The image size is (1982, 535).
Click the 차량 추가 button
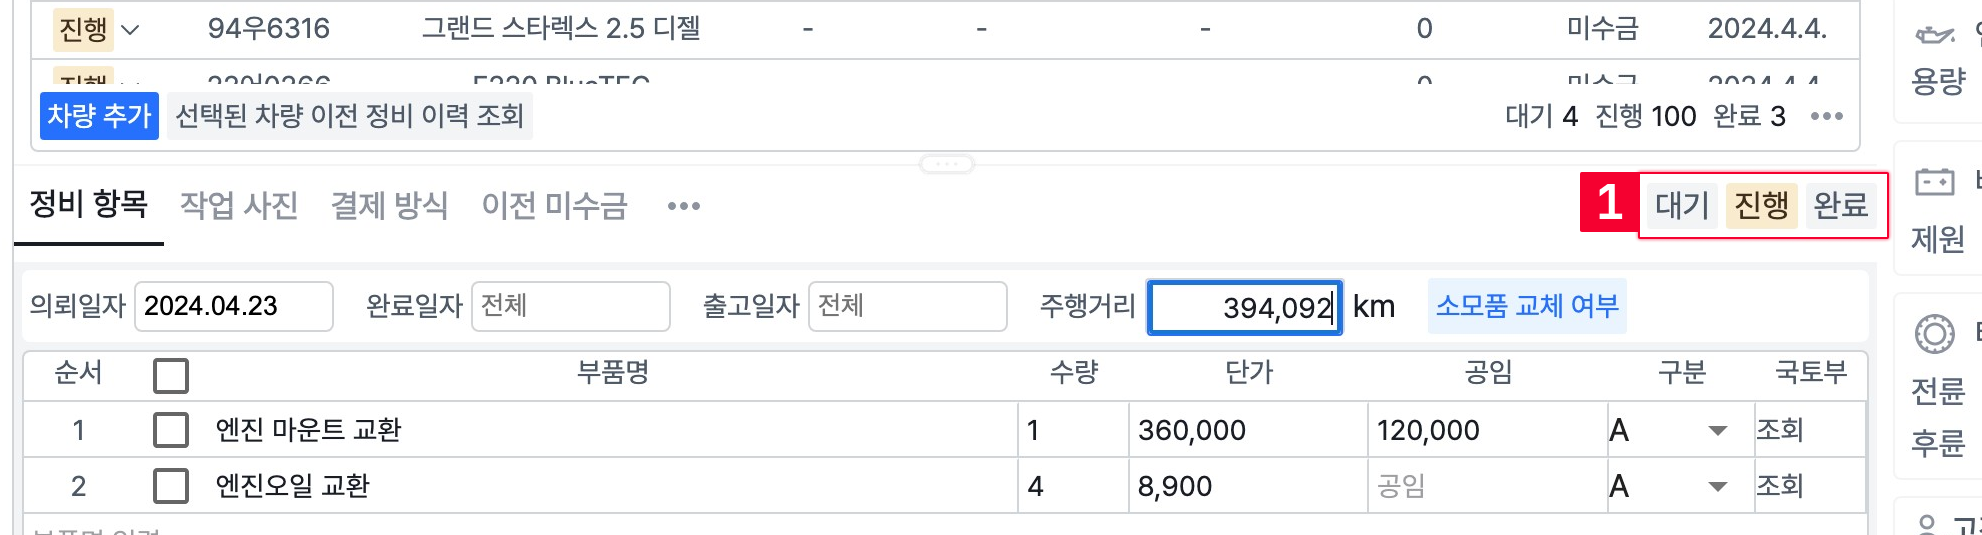[x=99, y=116]
